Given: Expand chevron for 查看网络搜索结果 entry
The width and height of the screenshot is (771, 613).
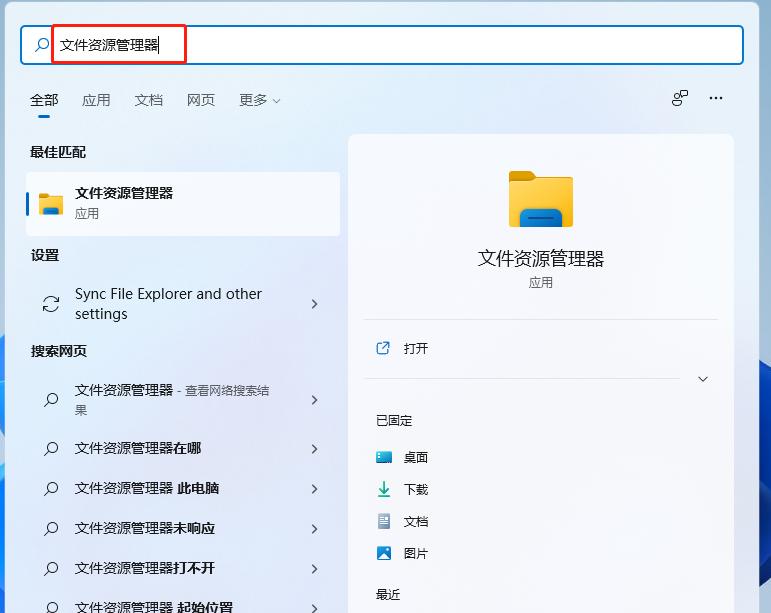Looking at the screenshot, I should coord(315,400).
